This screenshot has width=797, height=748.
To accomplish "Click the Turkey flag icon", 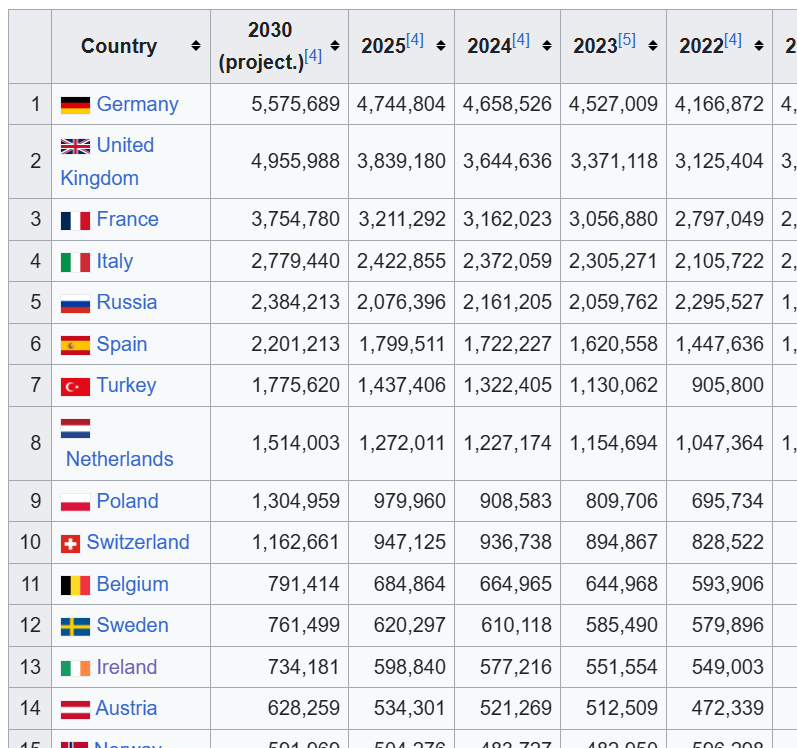I will [75, 387].
